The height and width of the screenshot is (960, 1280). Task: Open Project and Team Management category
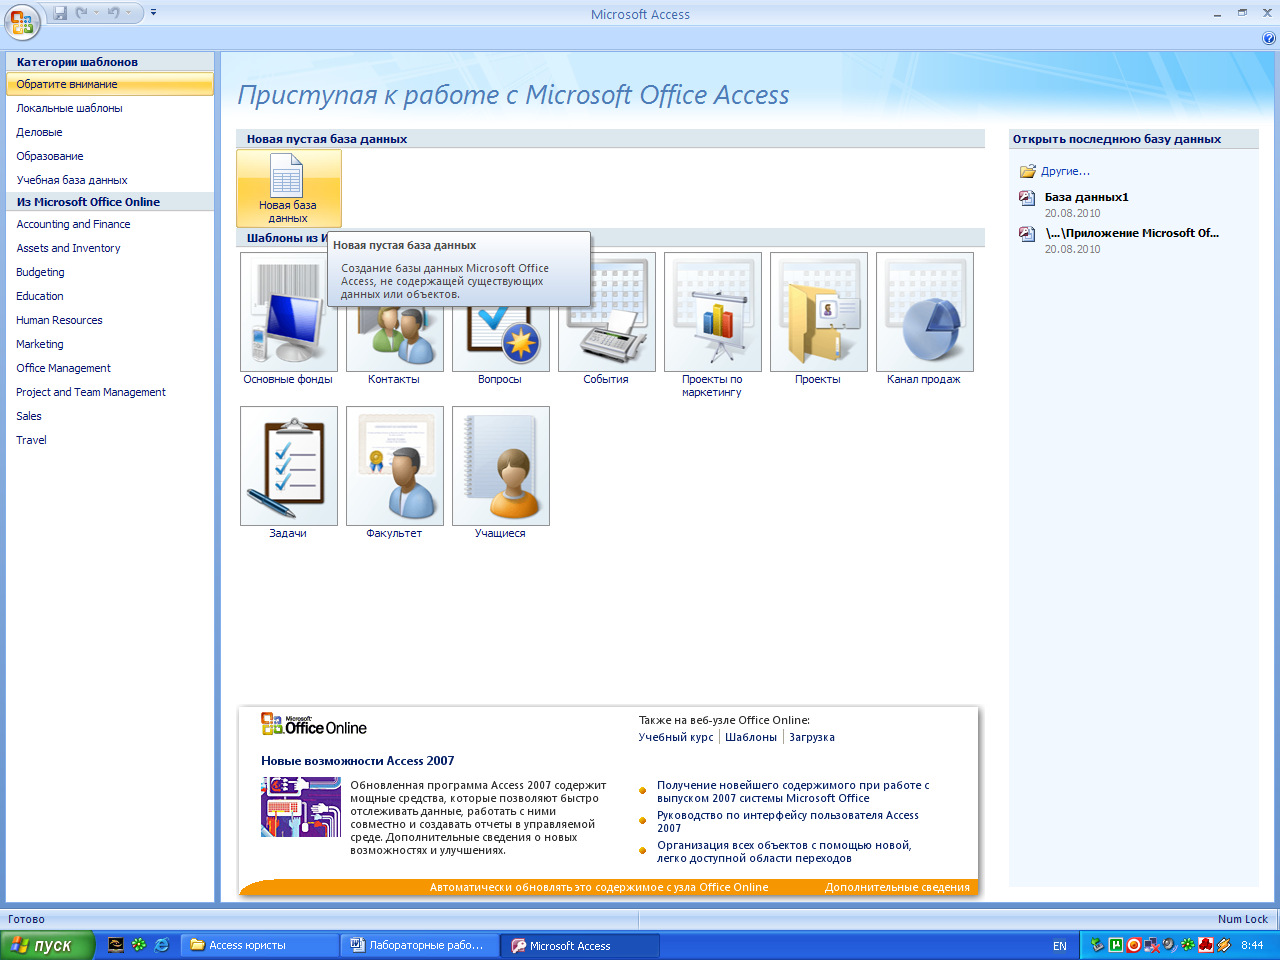[x=110, y=392]
